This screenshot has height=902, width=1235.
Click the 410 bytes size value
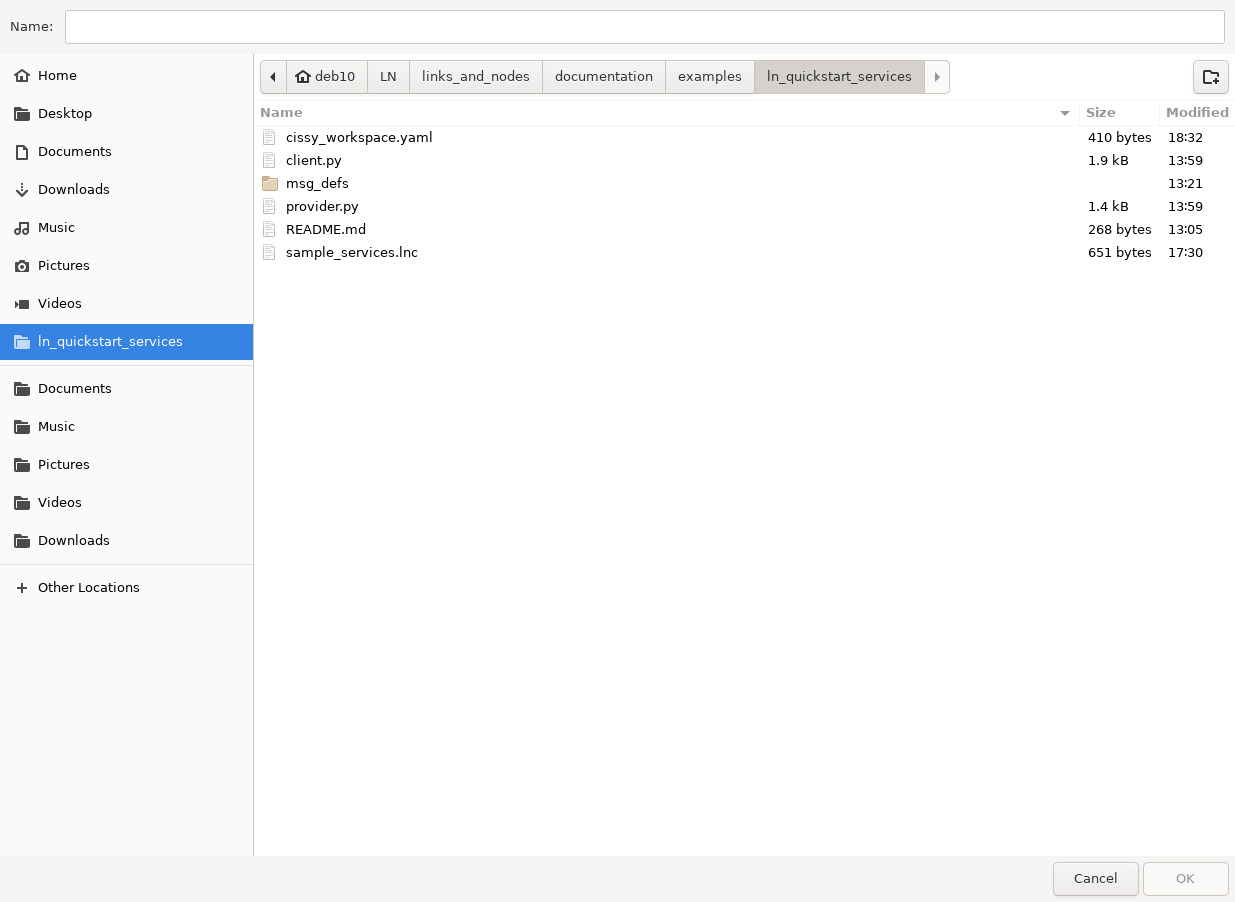point(1120,137)
